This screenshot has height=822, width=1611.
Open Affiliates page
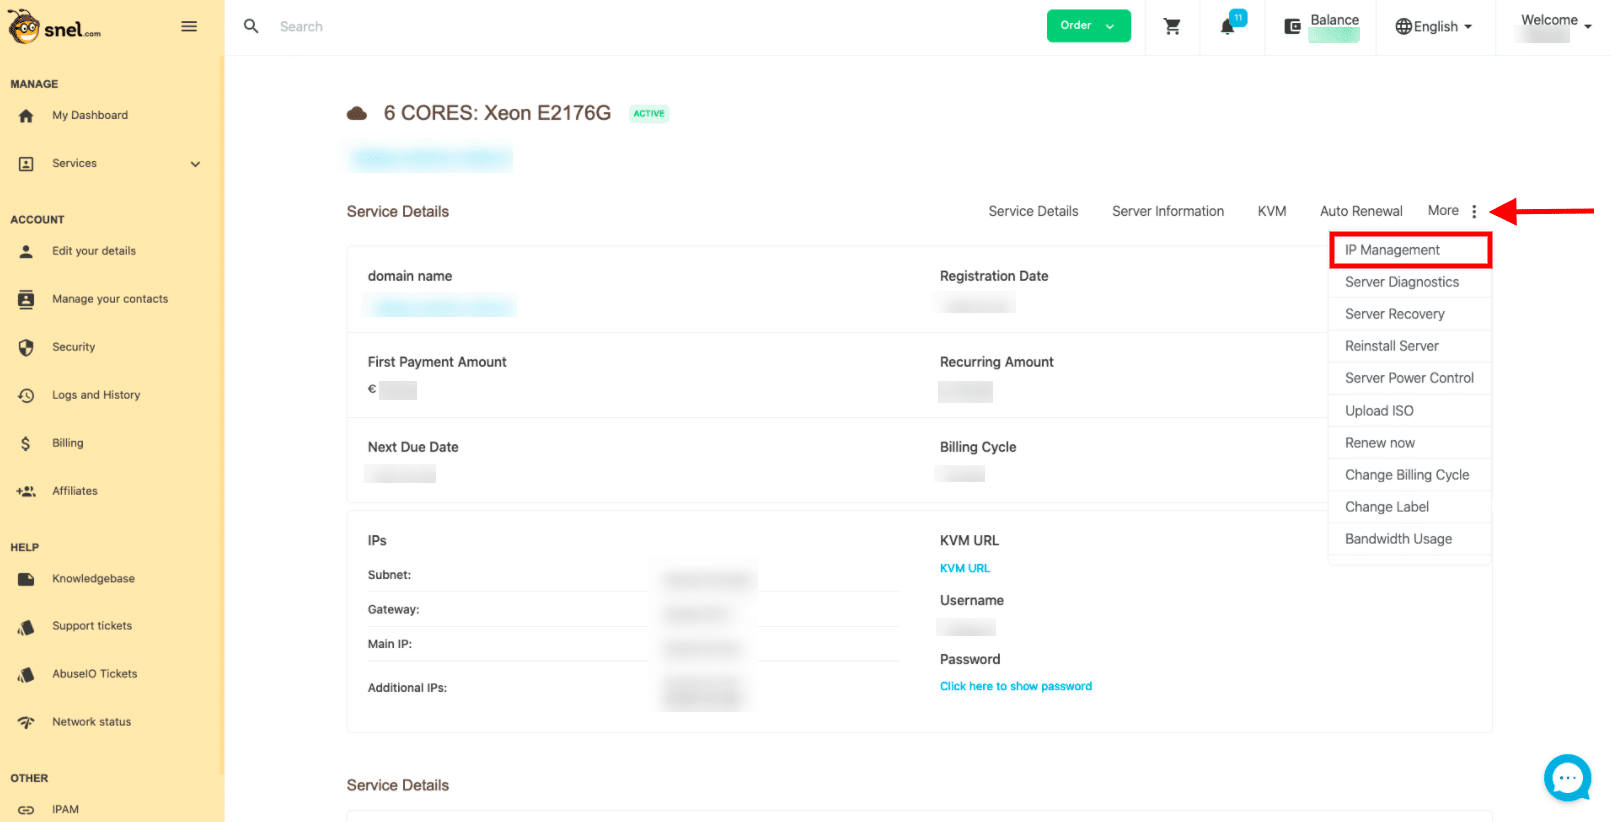pyautogui.click(x=75, y=491)
